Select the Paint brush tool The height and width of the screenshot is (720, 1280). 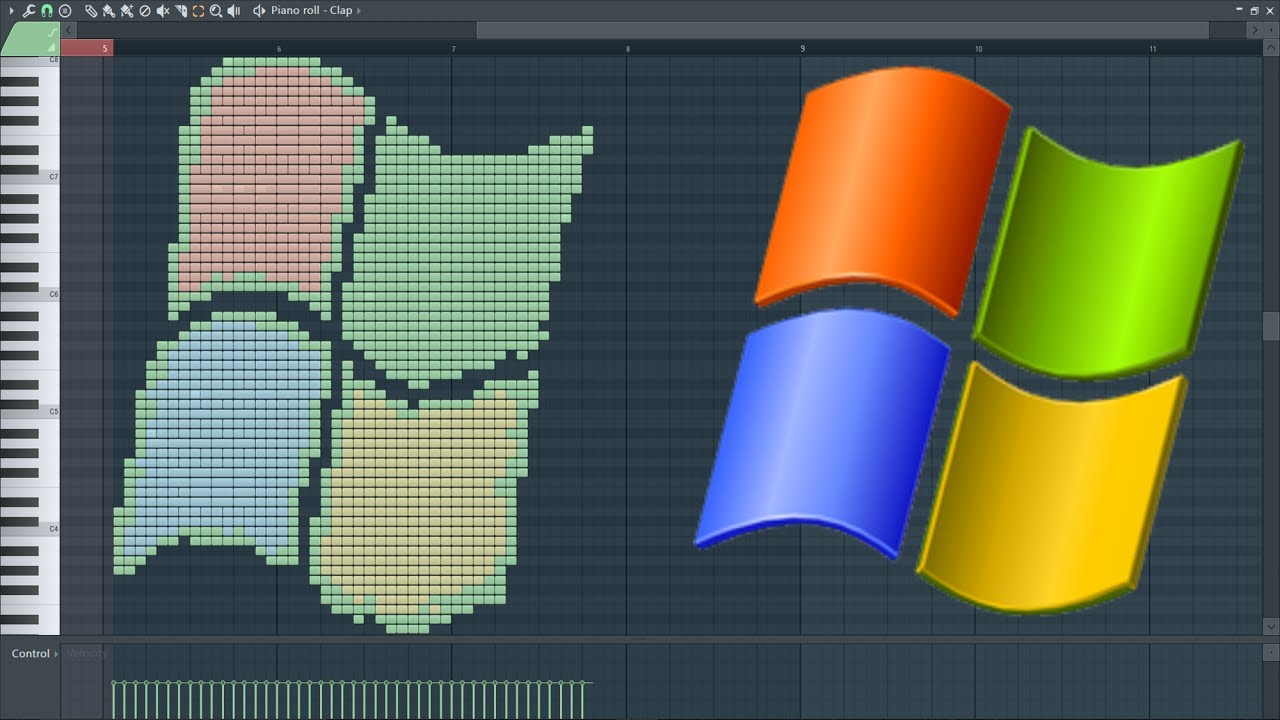click(109, 11)
